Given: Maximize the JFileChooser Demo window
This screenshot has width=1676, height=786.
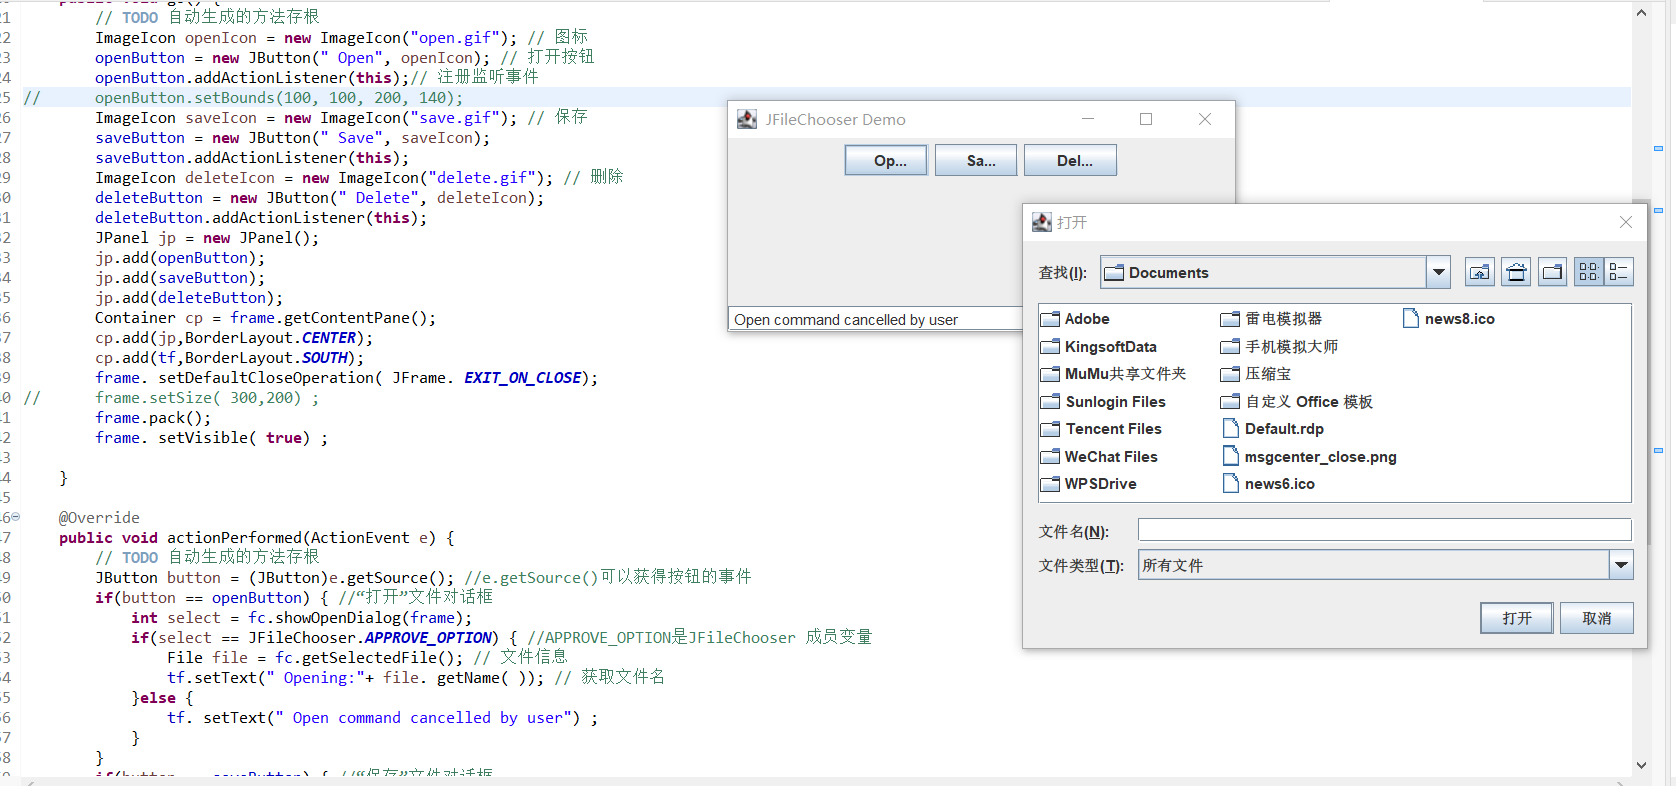Looking at the screenshot, I should 1146,119.
